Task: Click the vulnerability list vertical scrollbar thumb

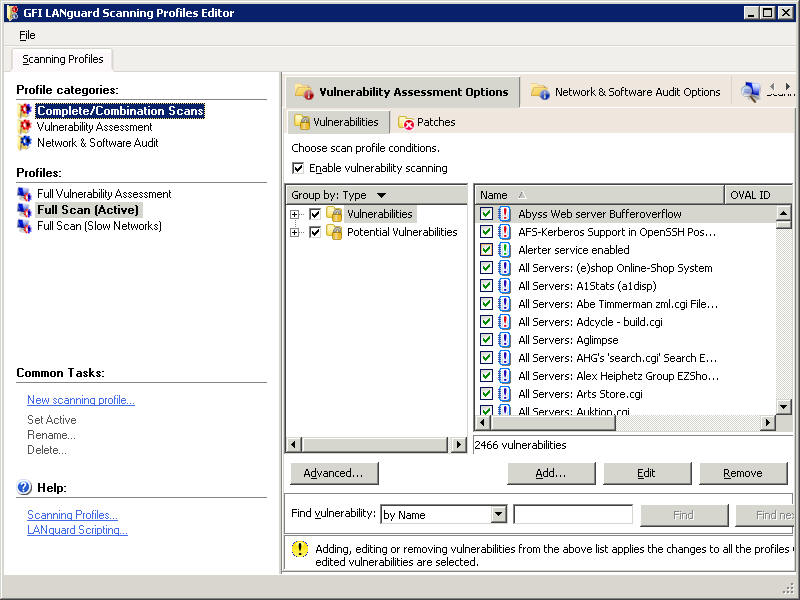Action: (x=783, y=223)
